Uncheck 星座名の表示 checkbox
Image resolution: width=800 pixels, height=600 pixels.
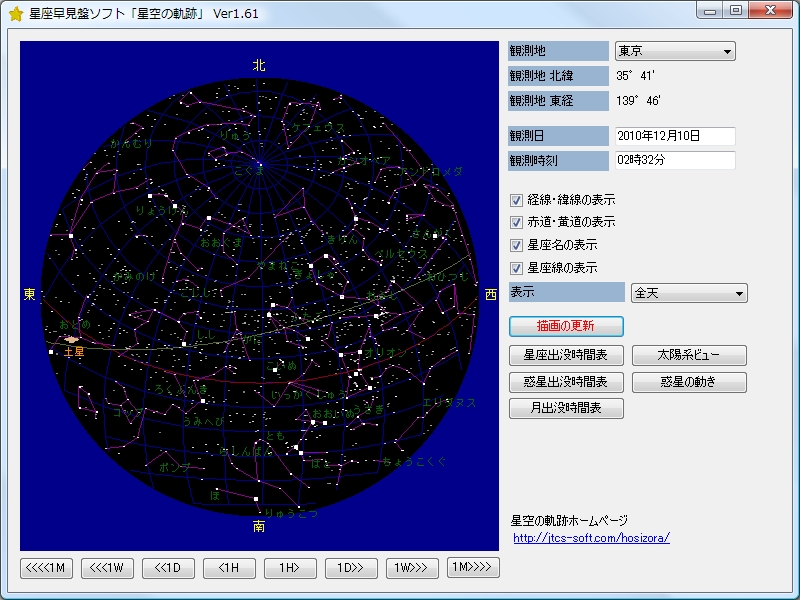(x=516, y=245)
